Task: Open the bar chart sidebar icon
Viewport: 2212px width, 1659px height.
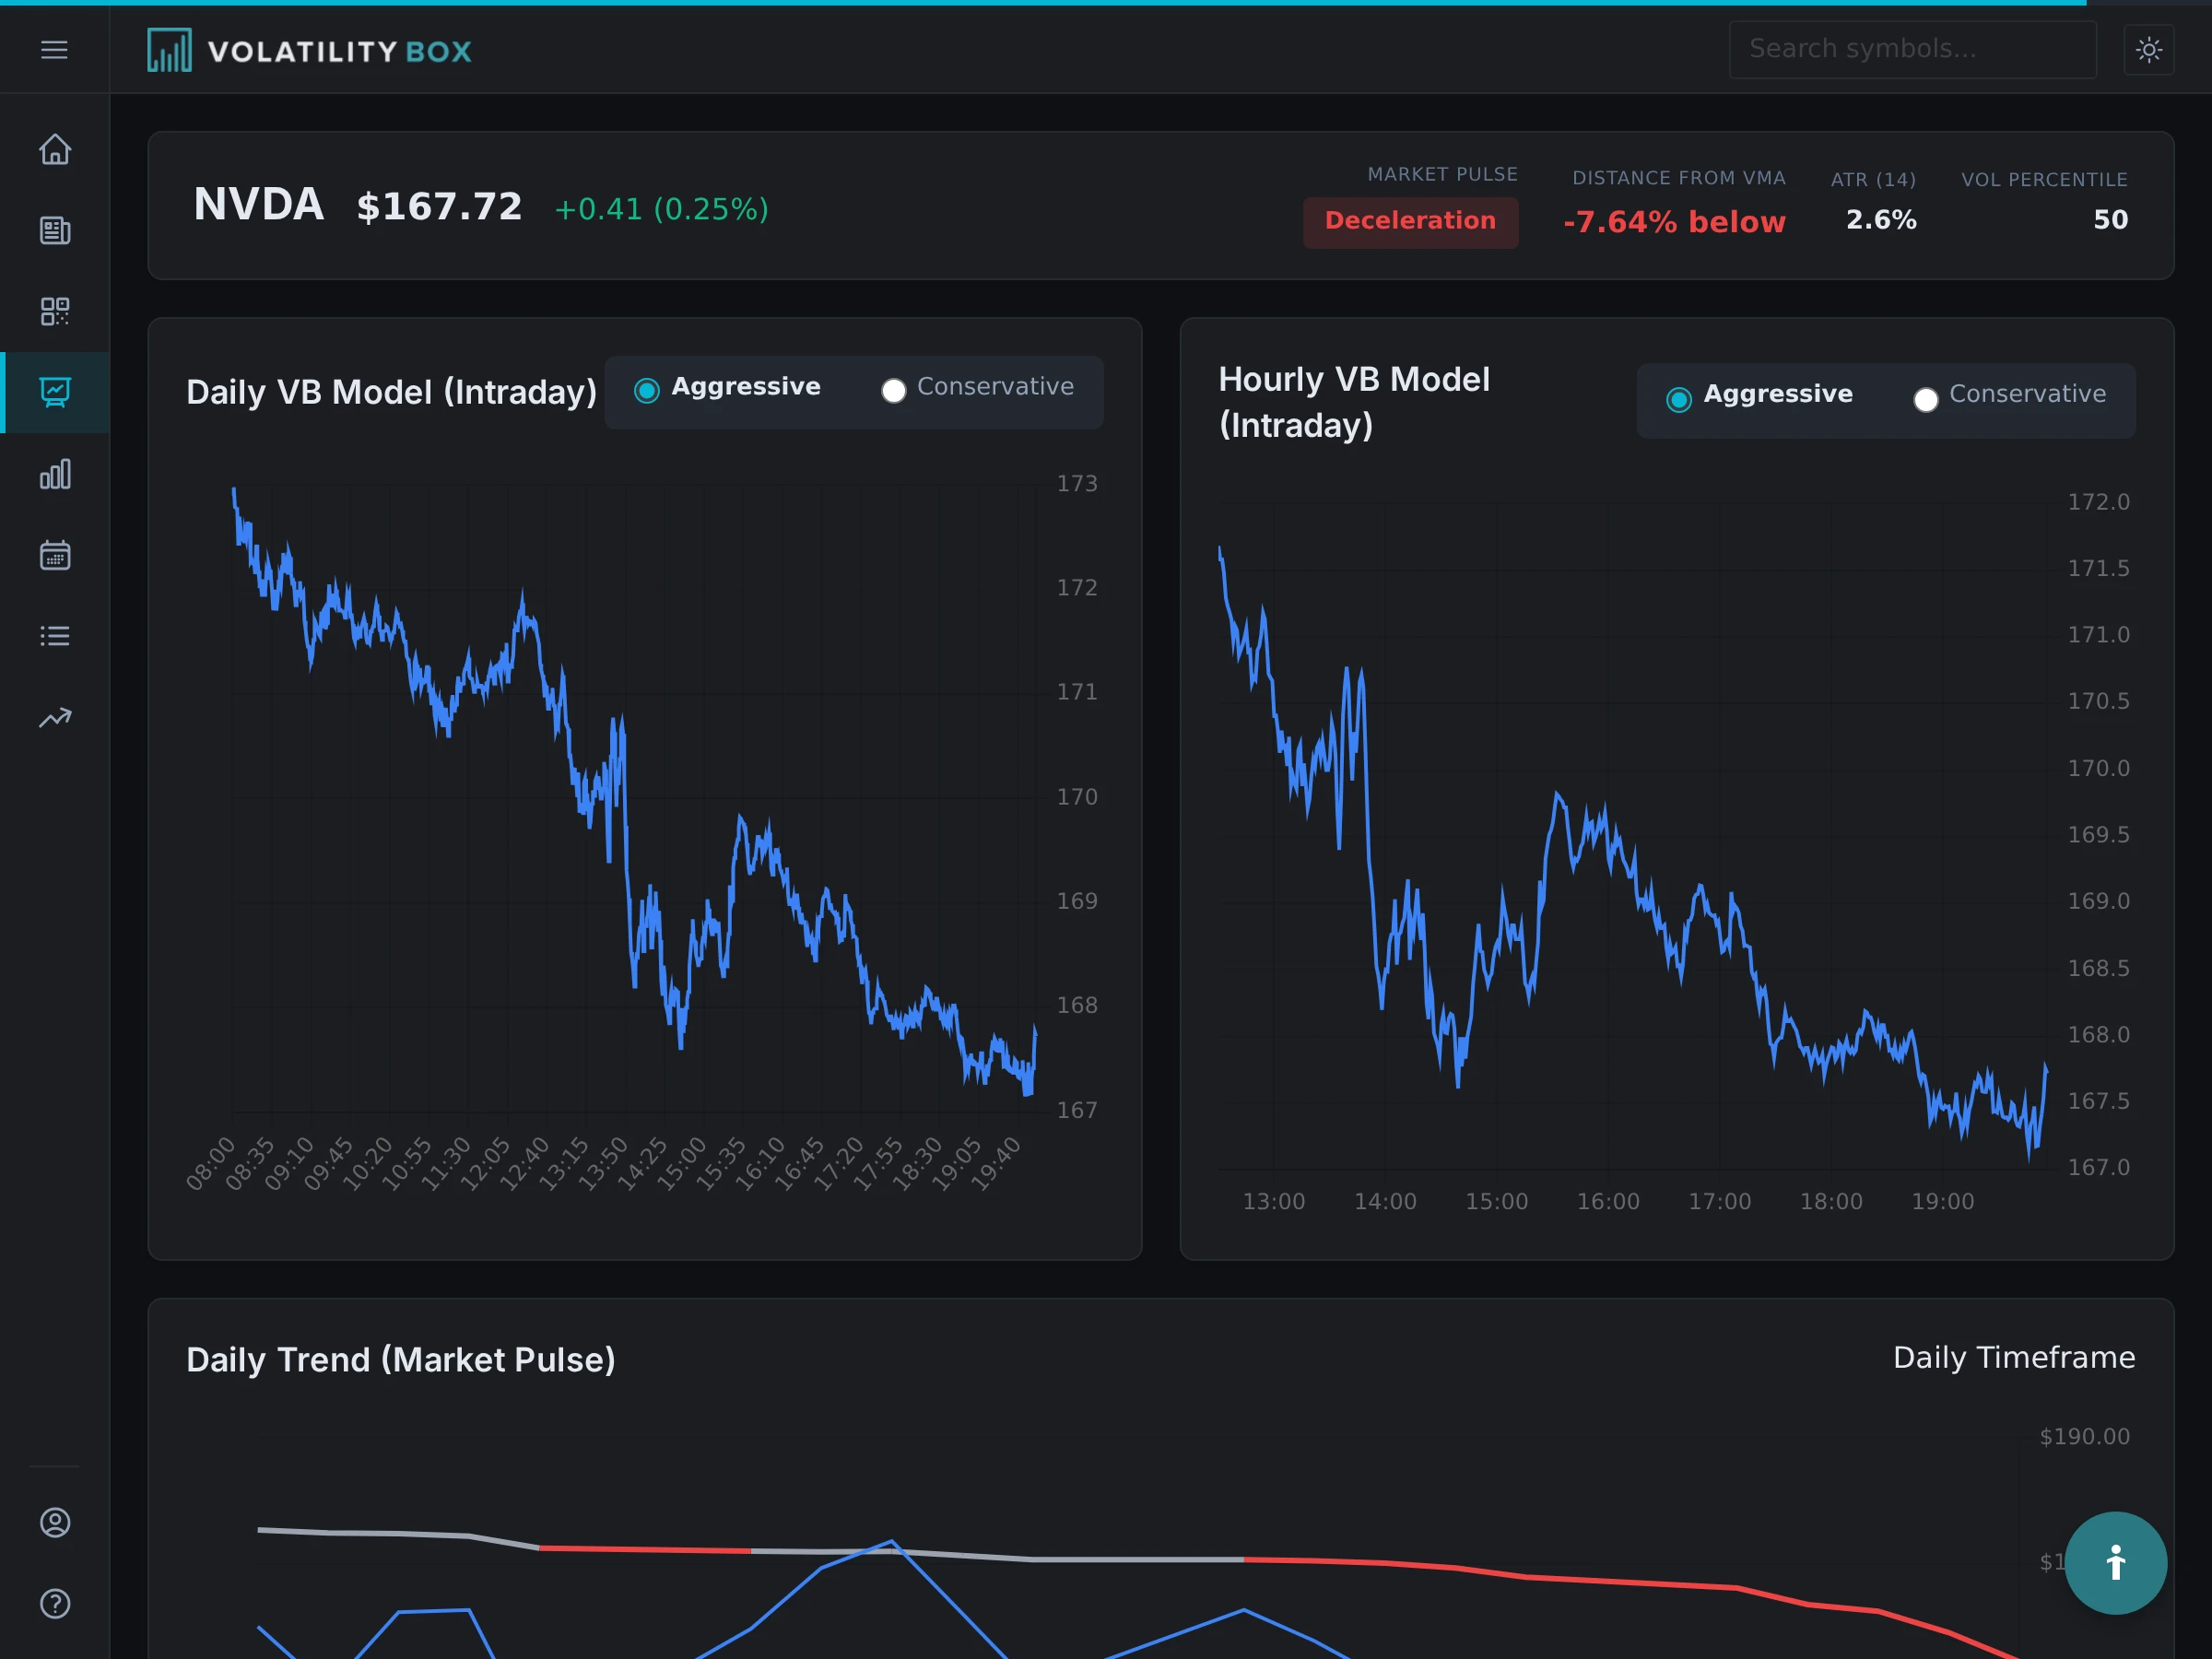Action: click(55, 474)
